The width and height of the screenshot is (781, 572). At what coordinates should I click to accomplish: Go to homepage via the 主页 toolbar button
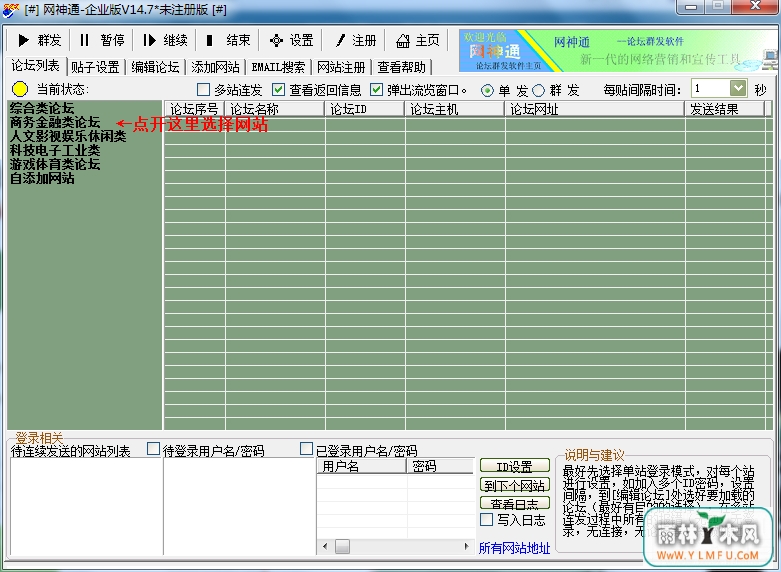[x=417, y=40]
